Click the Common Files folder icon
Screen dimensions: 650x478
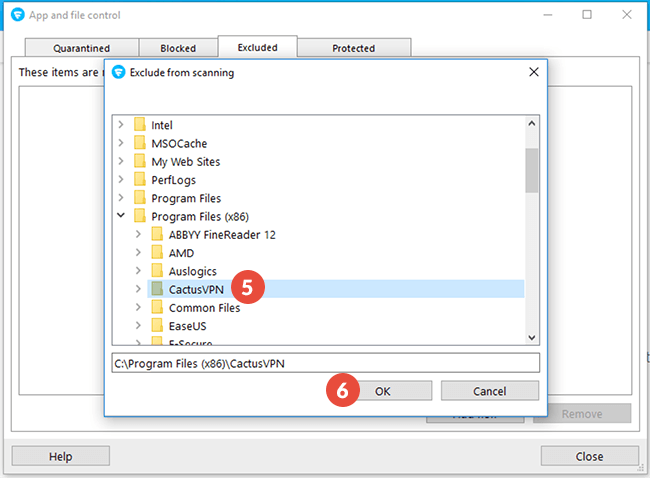[157, 307]
